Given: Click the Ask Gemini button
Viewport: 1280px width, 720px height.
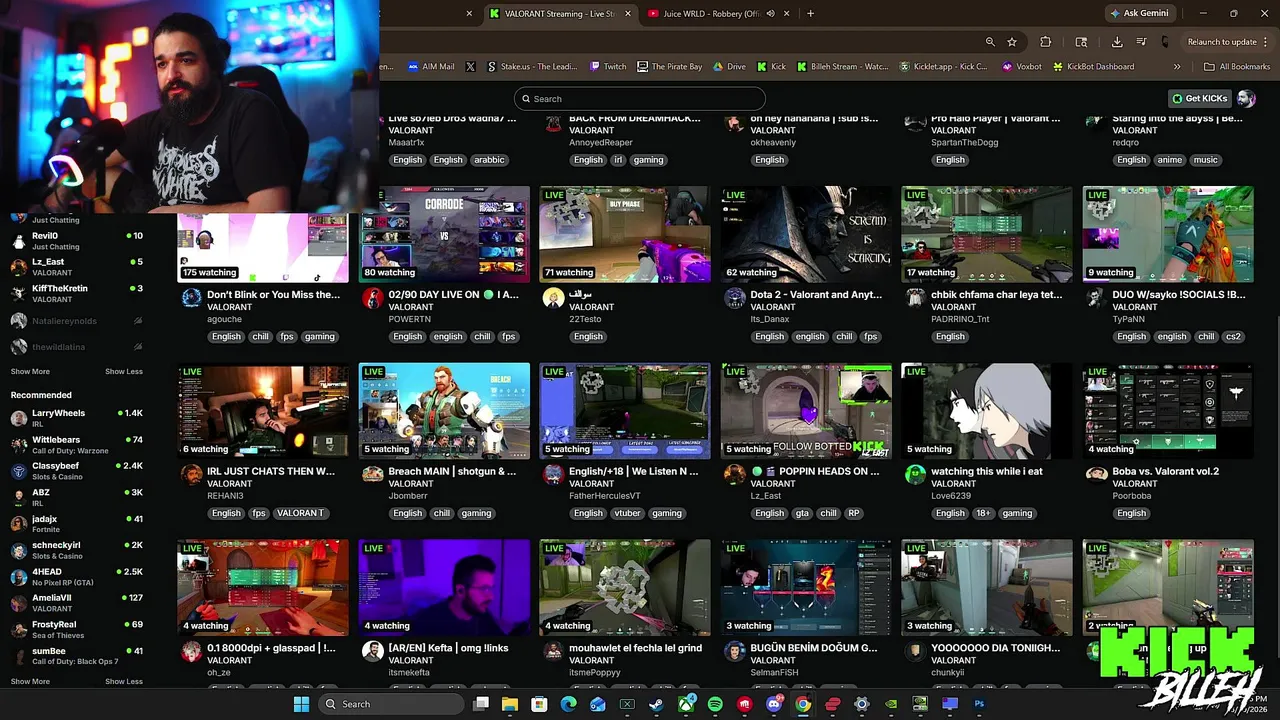Looking at the screenshot, I should (x=1138, y=14).
